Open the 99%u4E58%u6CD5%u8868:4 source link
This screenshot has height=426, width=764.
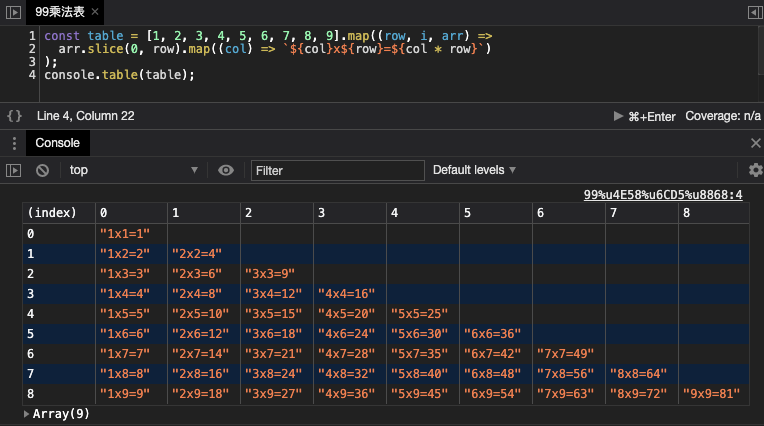pyautogui.click(x=663, y=194)
